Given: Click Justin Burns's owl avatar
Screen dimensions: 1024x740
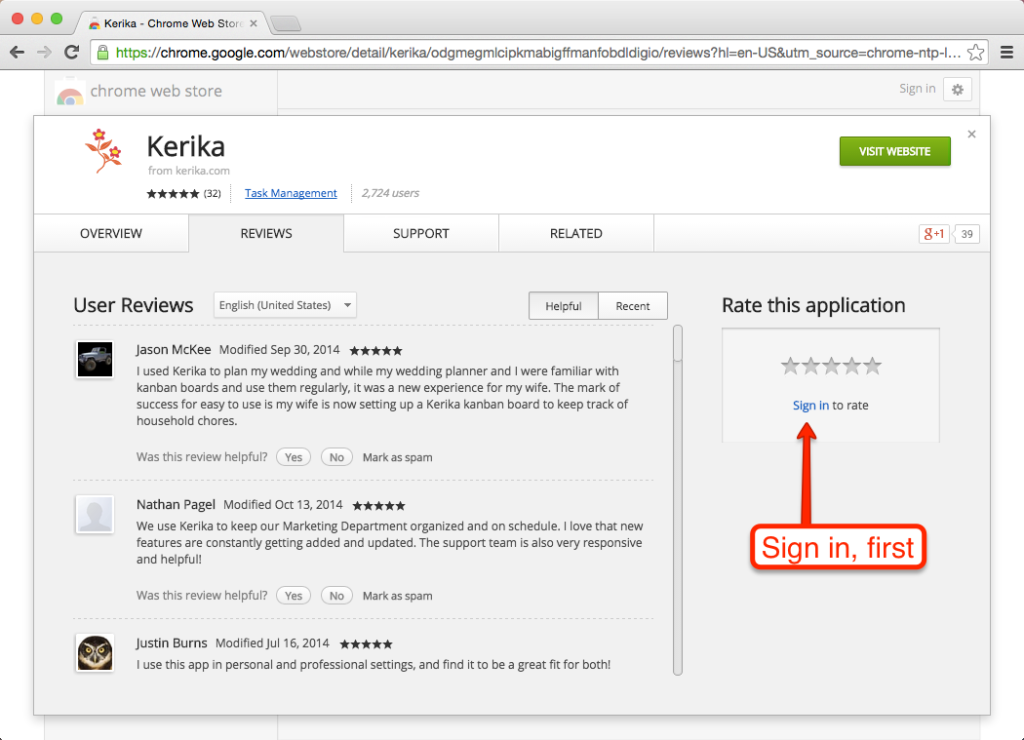Looking at the screenshot, I should pyautogui.click(x=95, y=652).
